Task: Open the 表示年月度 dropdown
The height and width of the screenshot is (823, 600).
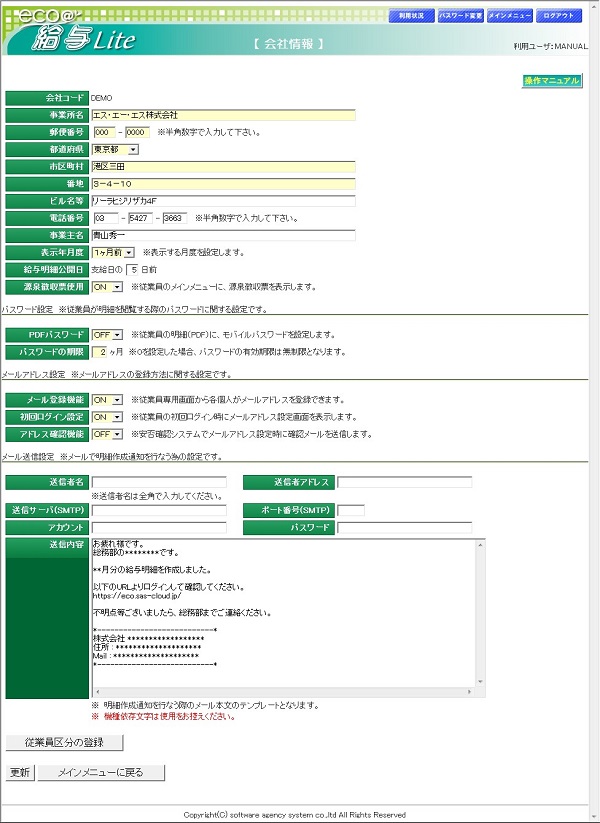Action: (x=113, y=252)
